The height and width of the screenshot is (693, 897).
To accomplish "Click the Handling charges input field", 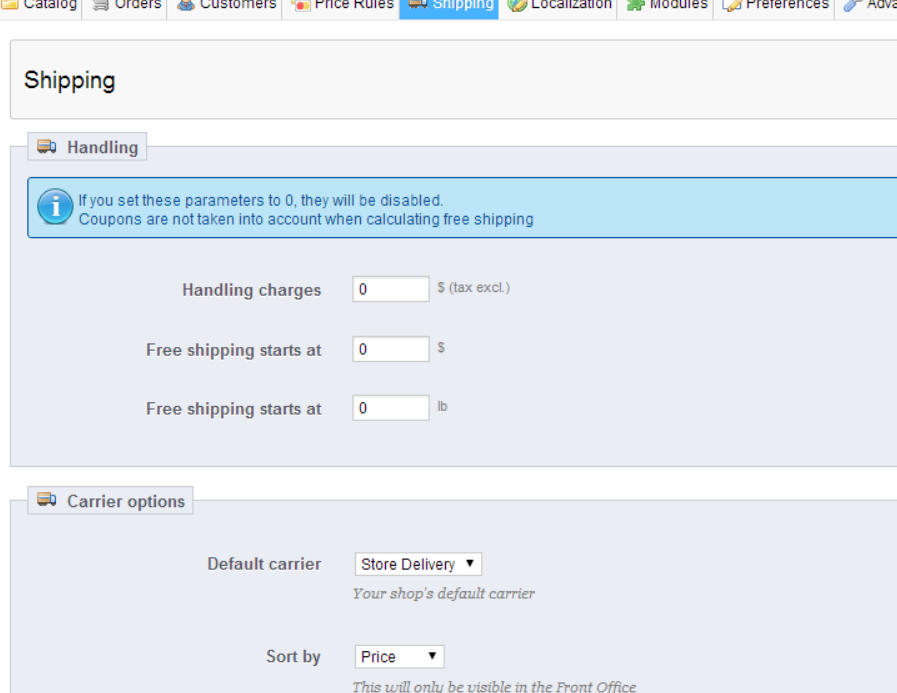I will tap(390, 289).
